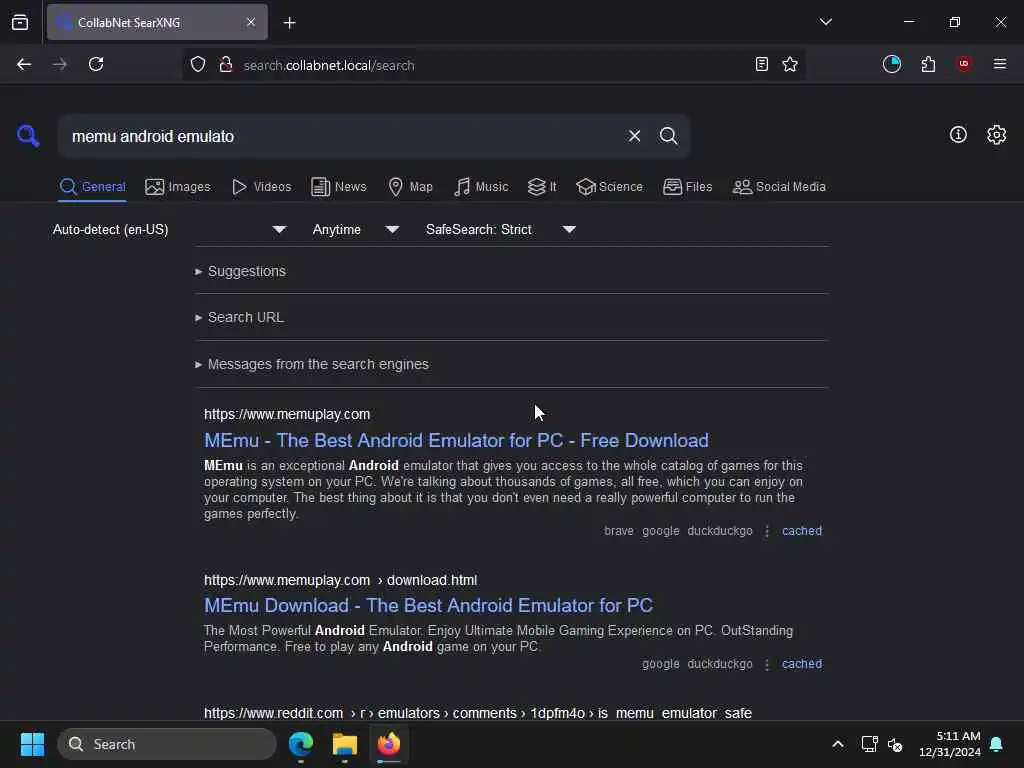Open Anytime time range dropdown
1024x768 pixels.
[x=356, y=229]
